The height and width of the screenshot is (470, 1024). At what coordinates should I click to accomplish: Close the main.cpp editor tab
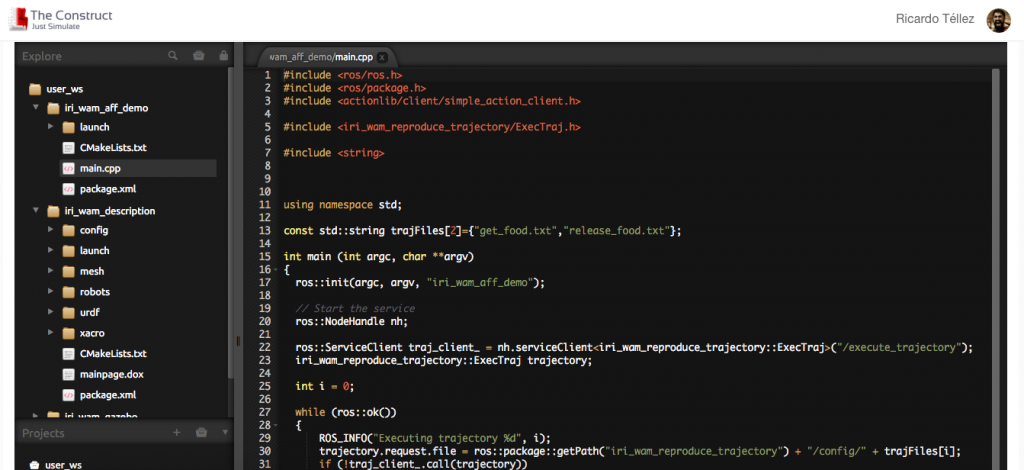click(x=382, y=57)
